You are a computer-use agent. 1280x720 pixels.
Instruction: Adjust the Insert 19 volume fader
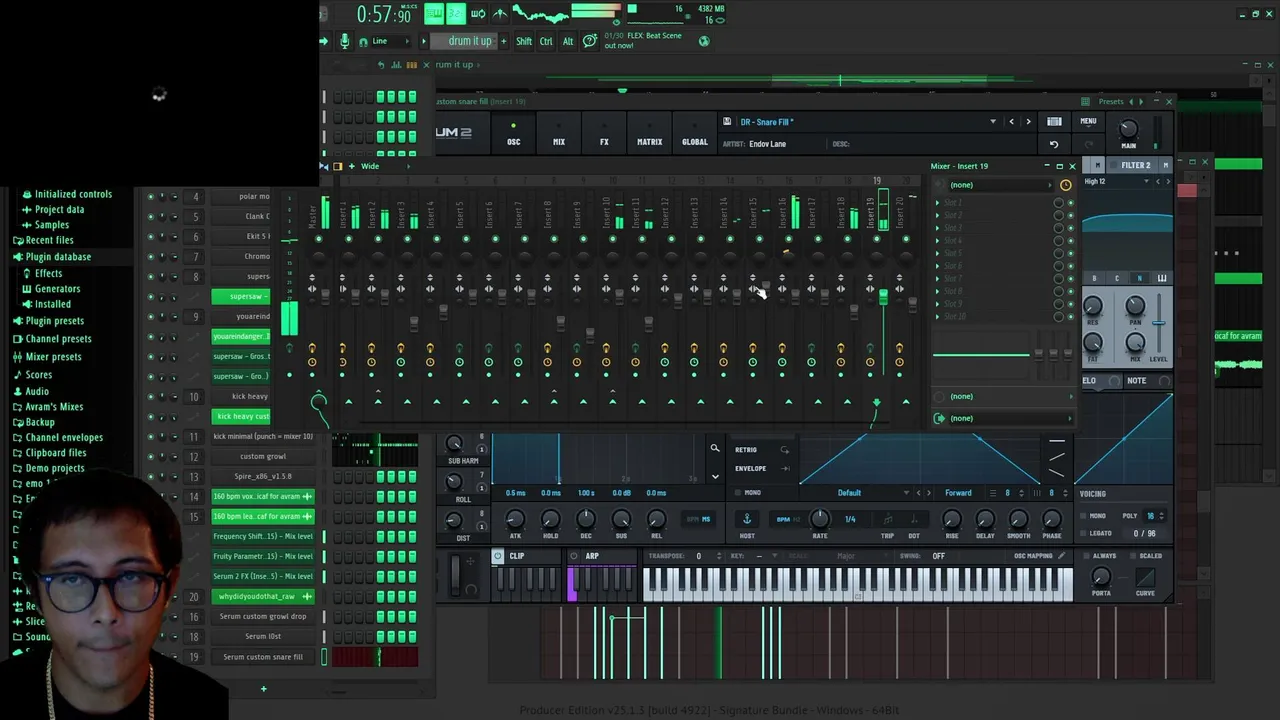883,296
